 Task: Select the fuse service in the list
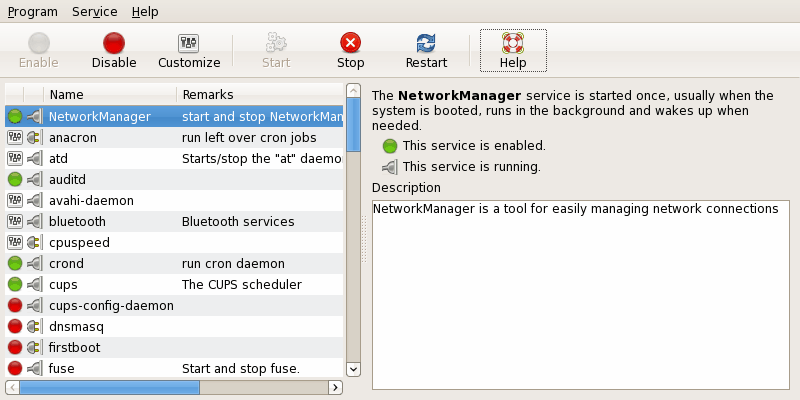[62, 369]
